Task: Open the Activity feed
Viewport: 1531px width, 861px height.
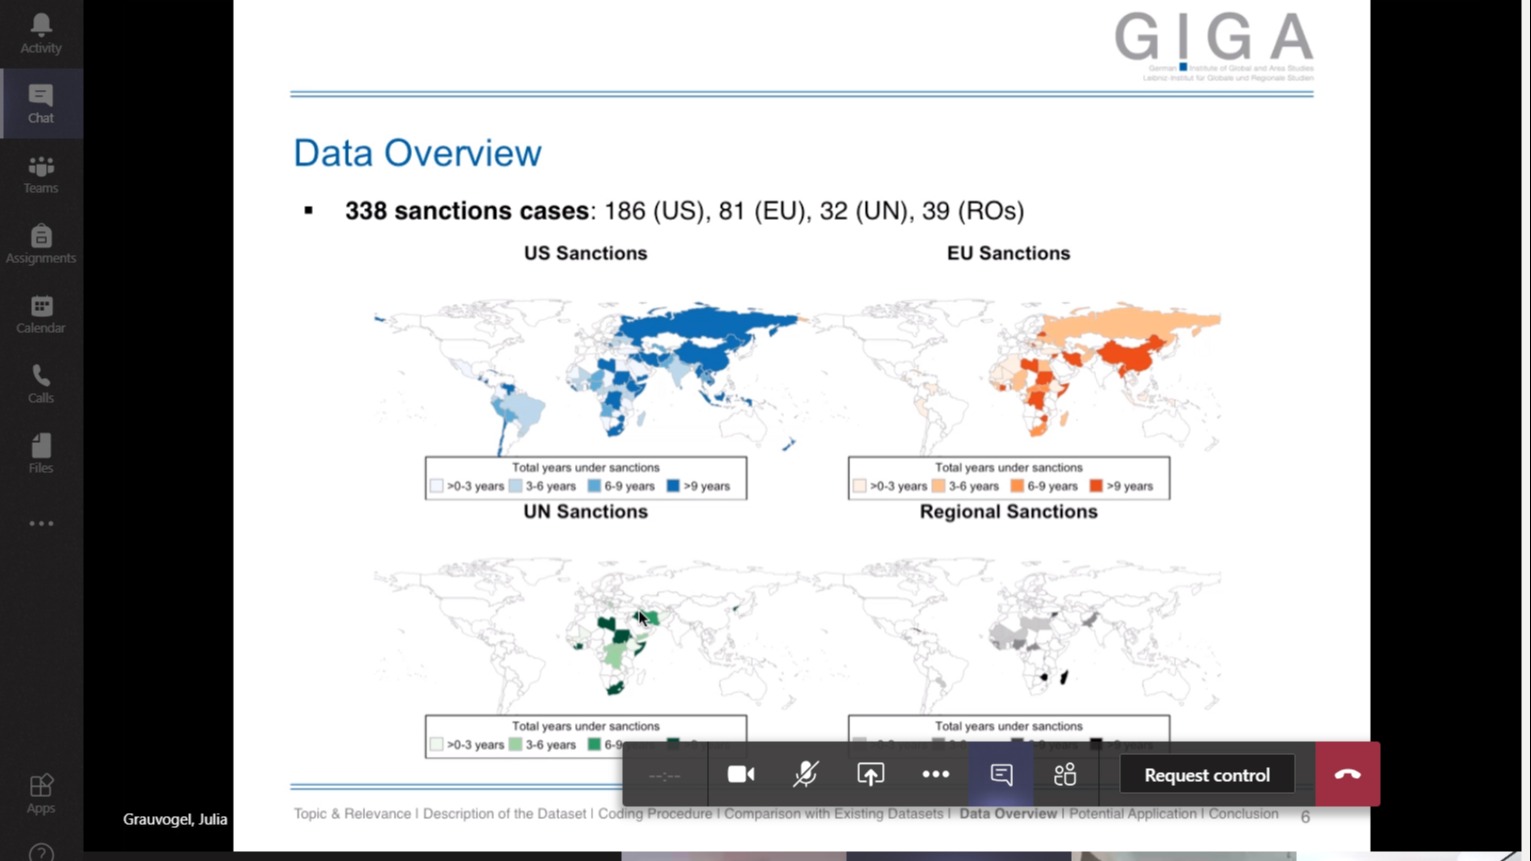Action: 41,33
